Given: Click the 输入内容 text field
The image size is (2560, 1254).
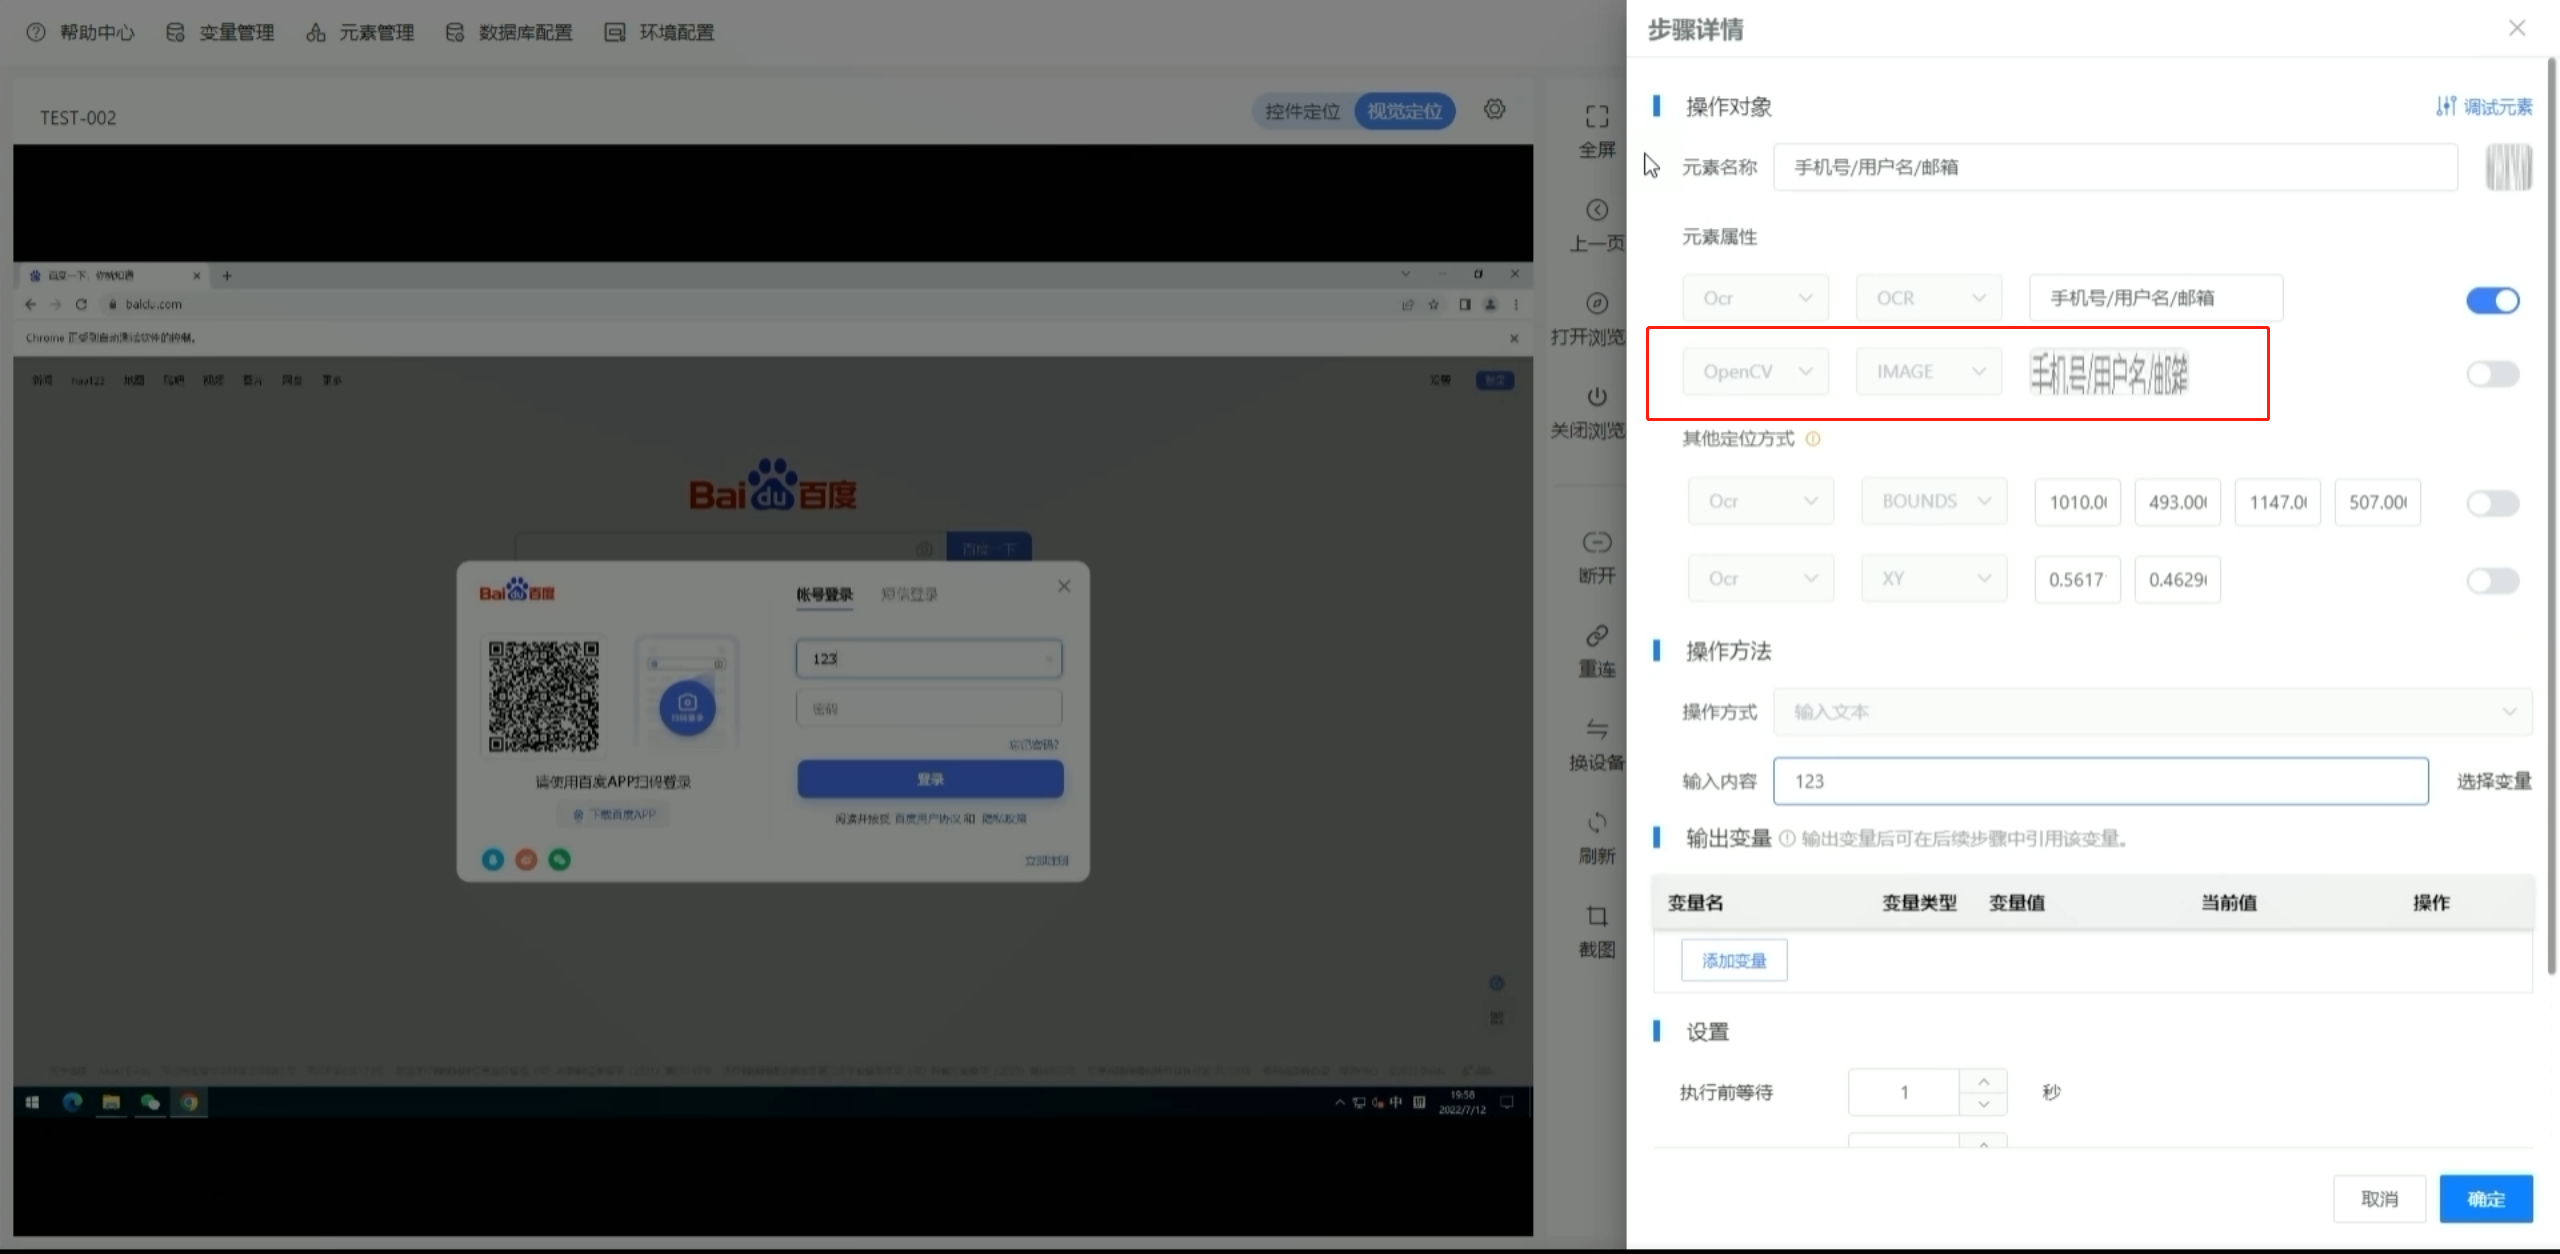Looking at the screenshot, I should click(x=2100, y=781).
